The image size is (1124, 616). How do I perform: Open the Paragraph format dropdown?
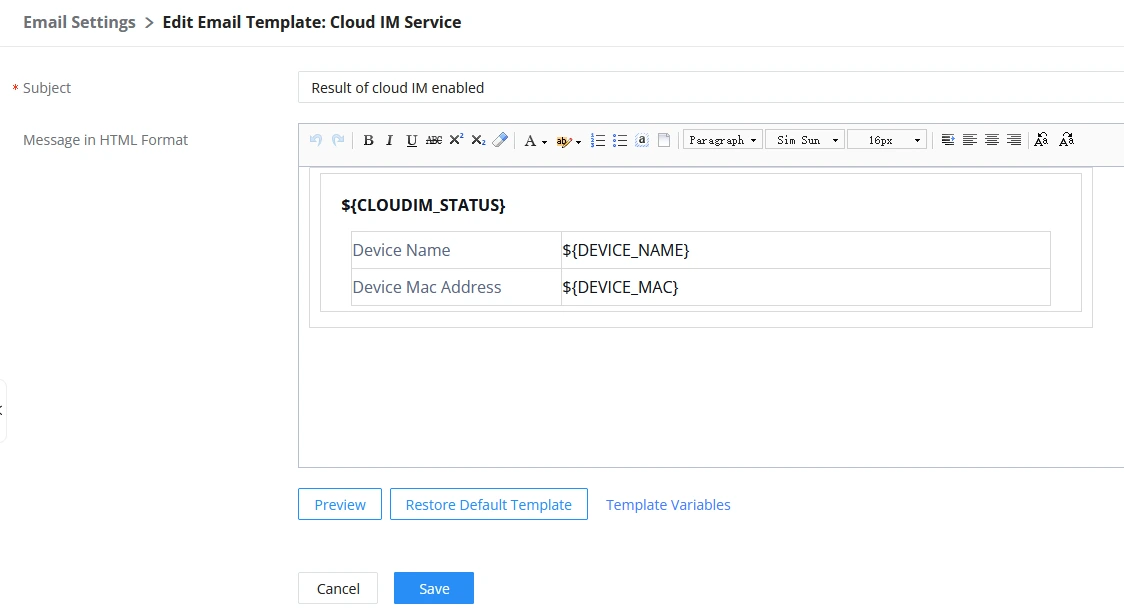pyautogui.click(x=723, y=140)
